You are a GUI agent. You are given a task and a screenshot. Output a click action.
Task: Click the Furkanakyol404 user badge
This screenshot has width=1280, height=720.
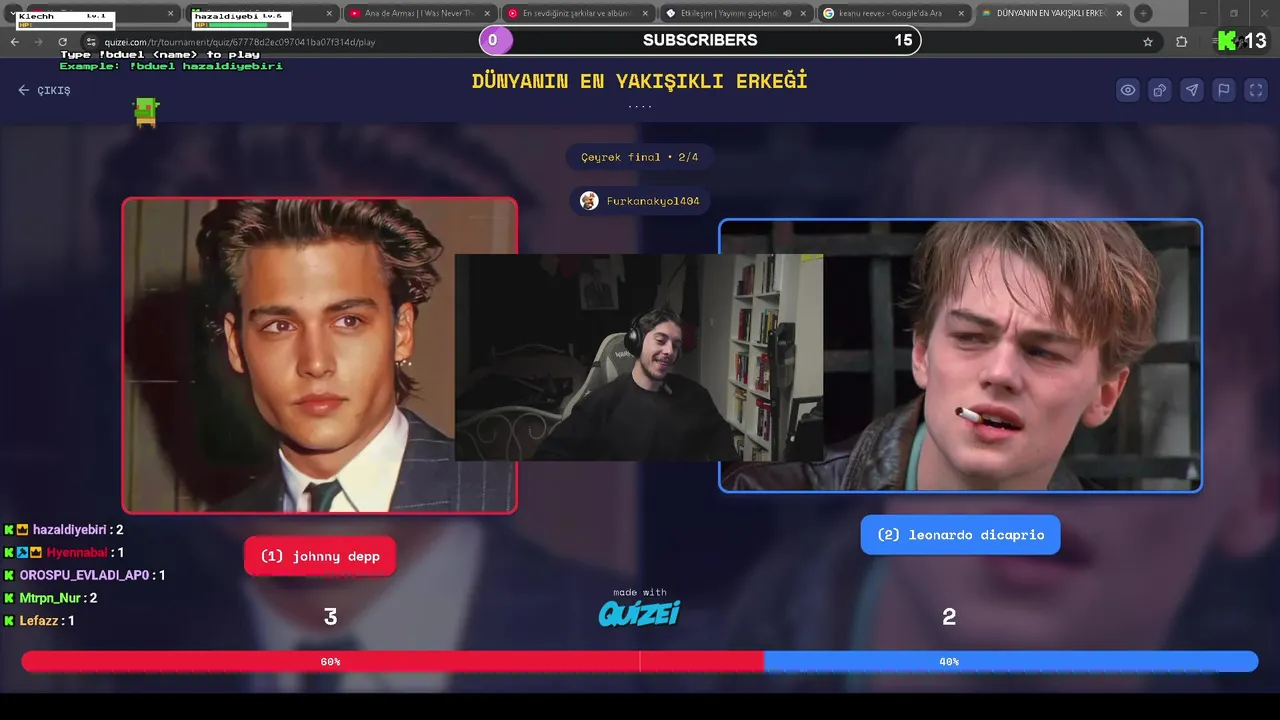tap(640, 201)
